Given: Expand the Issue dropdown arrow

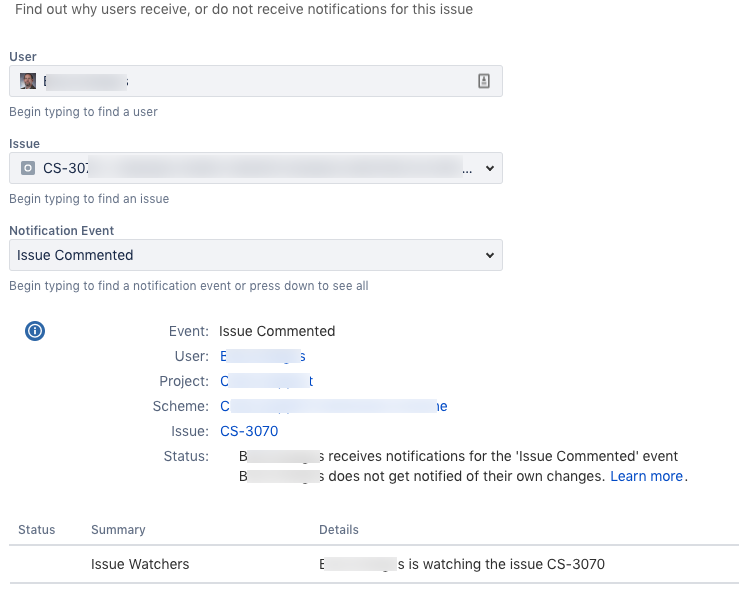Looking at the screenshot, I should pyautogui.click(x=490, y=168).
